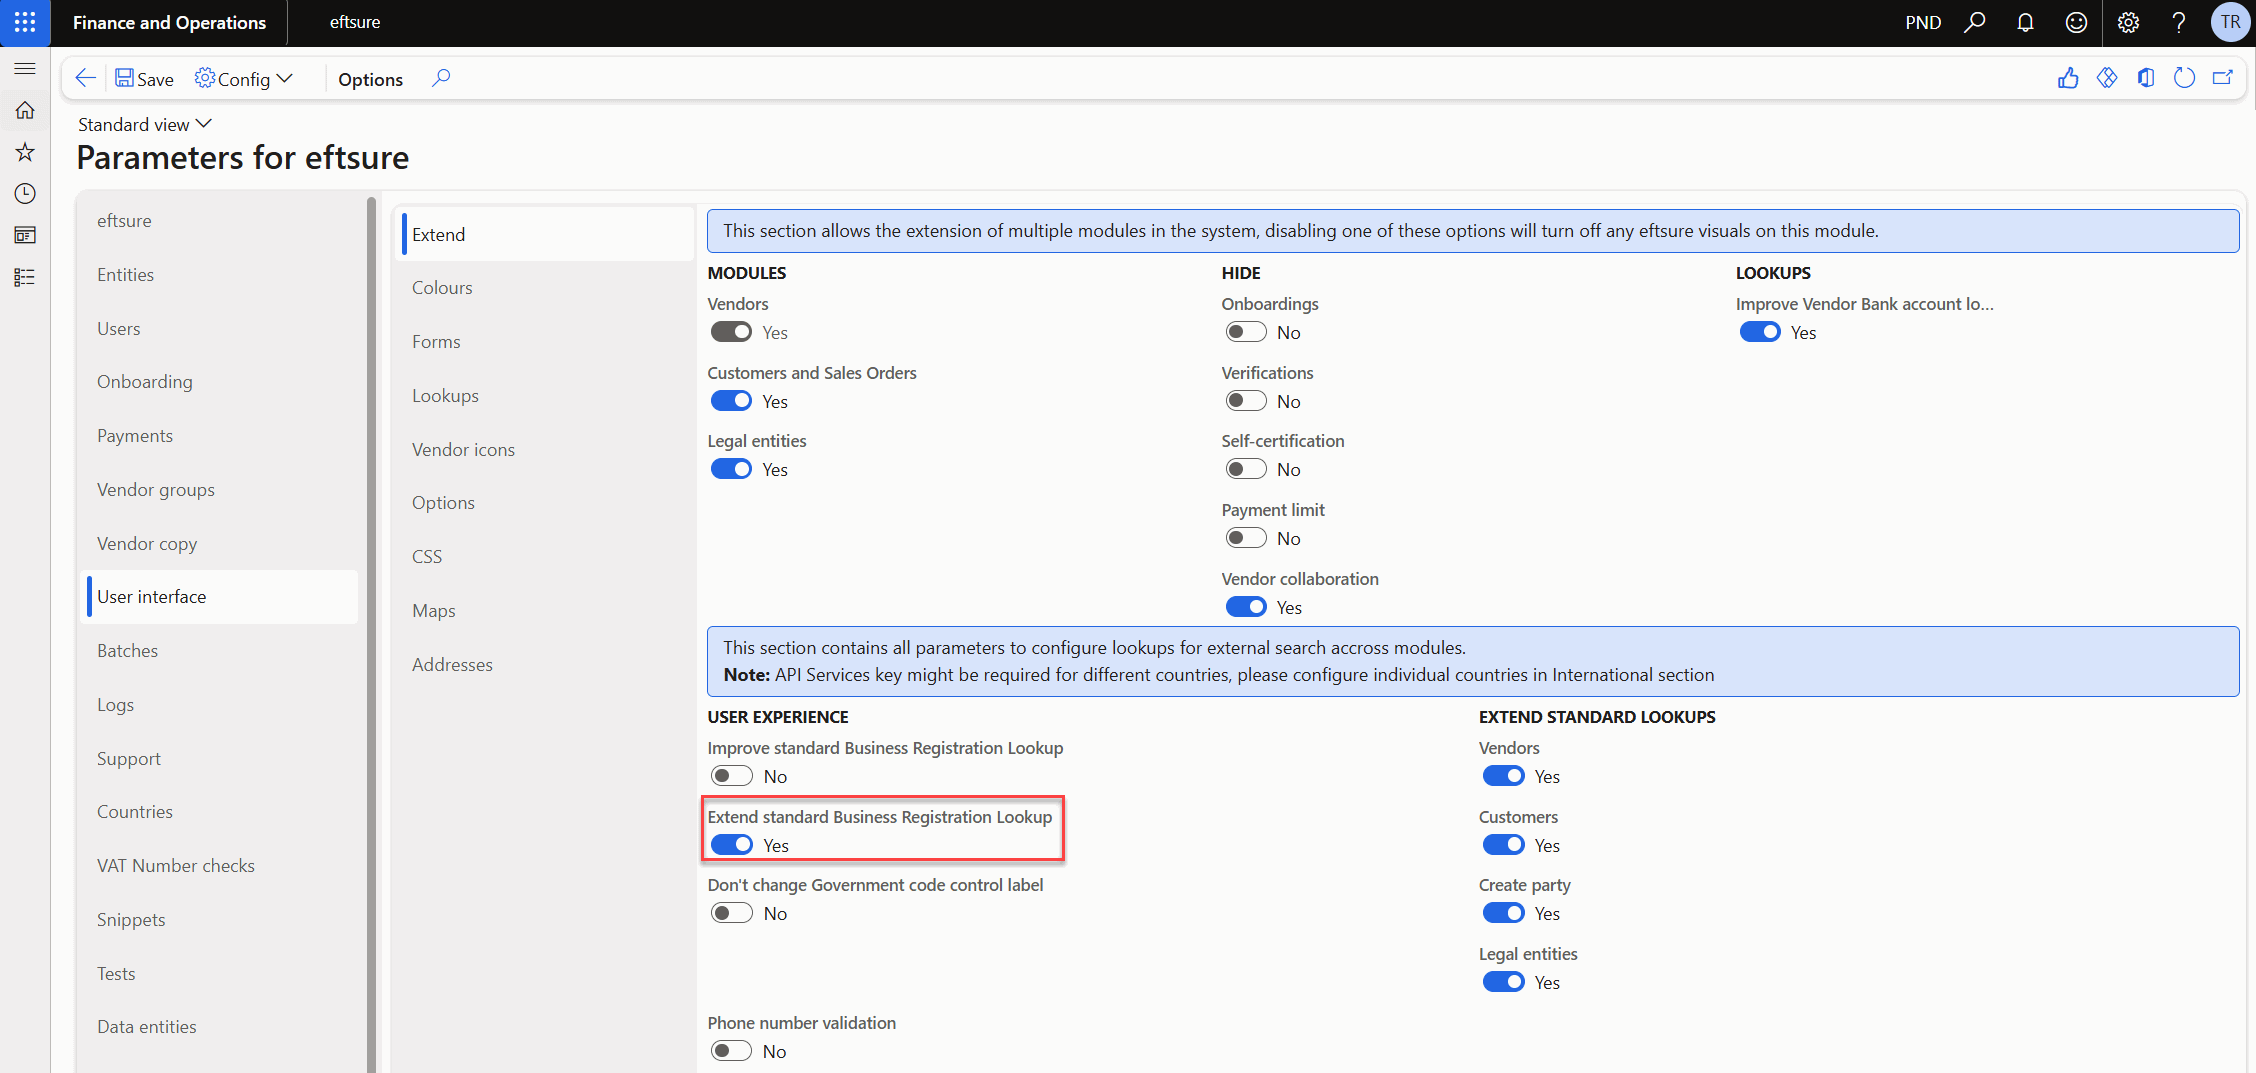Refresh the page
The image size is (2256, 1073).
tap(2184, 78)
